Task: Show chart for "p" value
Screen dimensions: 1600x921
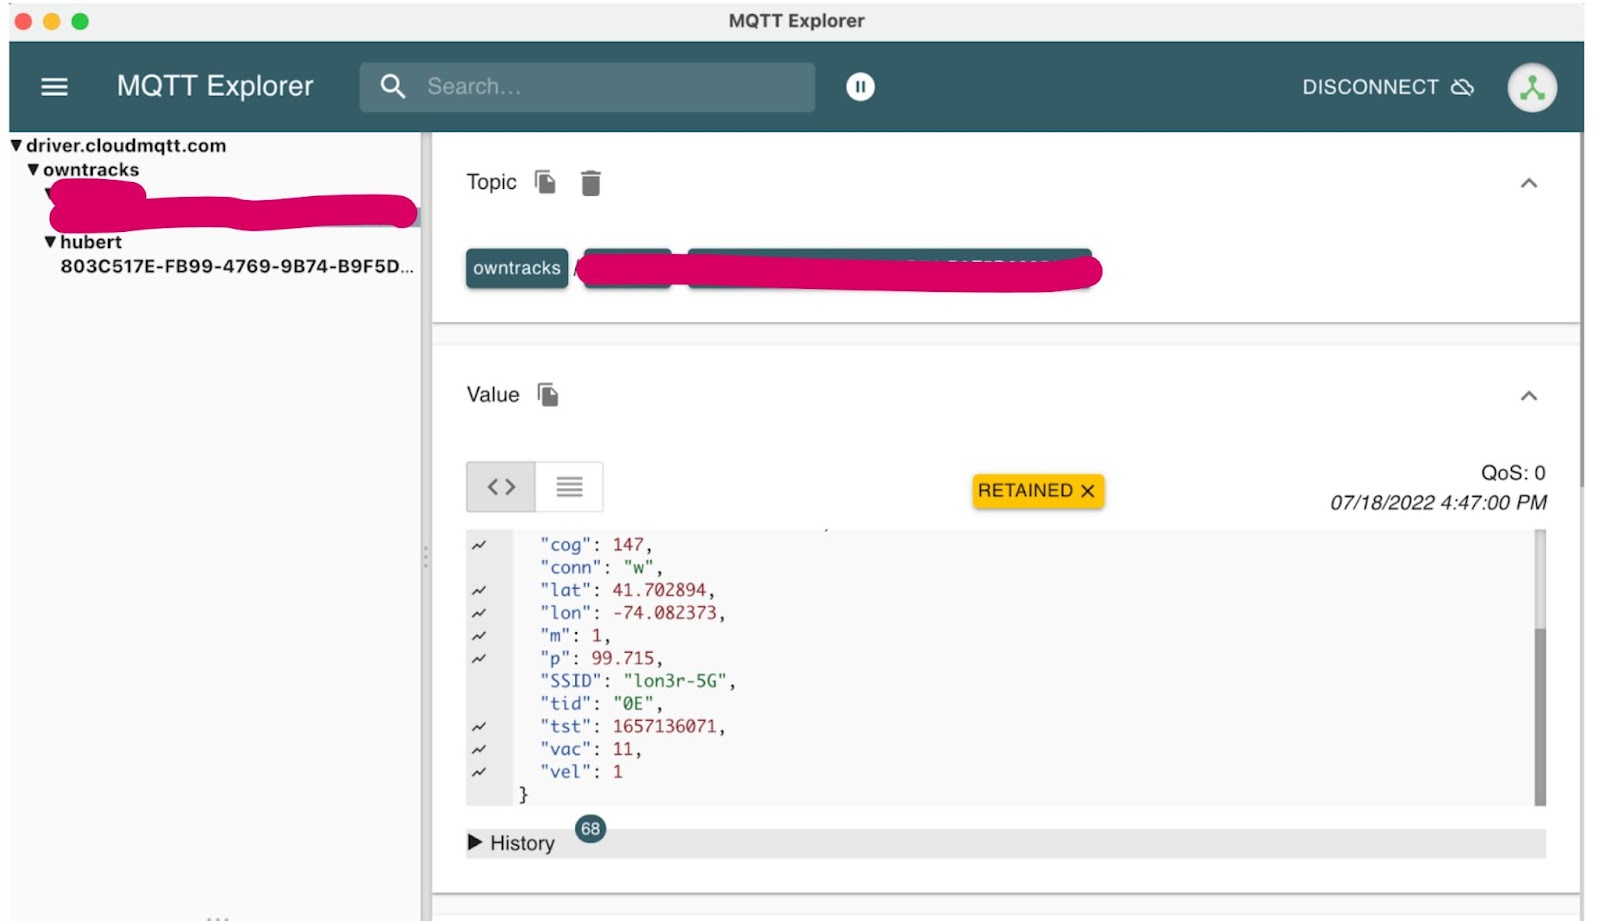Action: point(479,658)
